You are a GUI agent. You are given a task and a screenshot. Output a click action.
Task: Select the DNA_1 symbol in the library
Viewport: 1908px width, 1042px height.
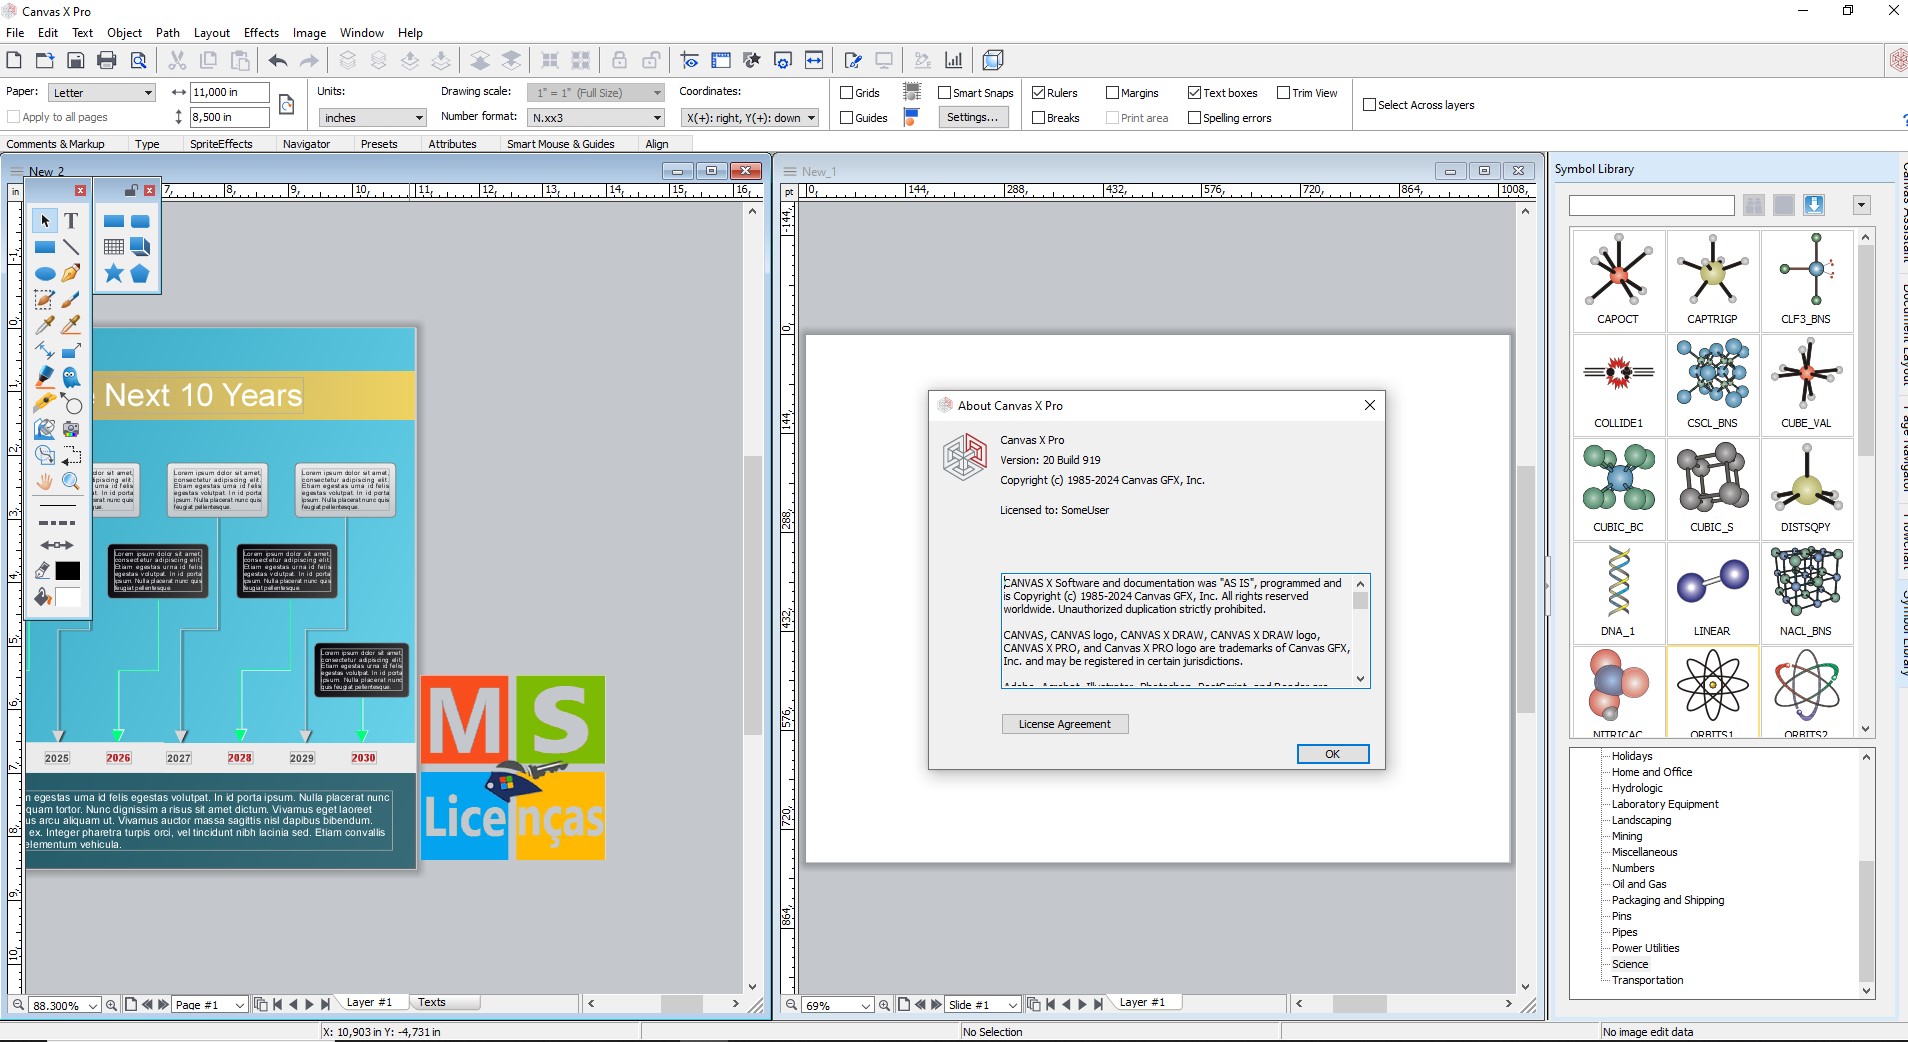pos(1617,592)
